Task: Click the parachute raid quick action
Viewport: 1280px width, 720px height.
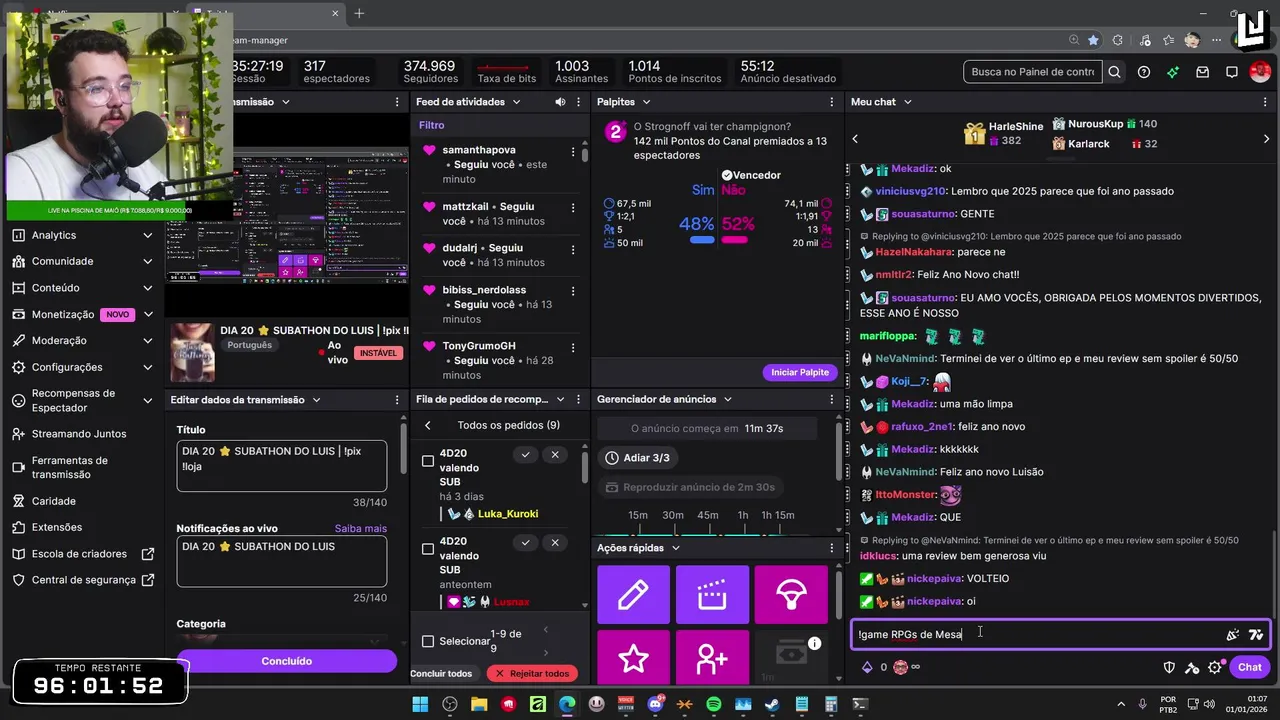Action: (x=791, y=594)
